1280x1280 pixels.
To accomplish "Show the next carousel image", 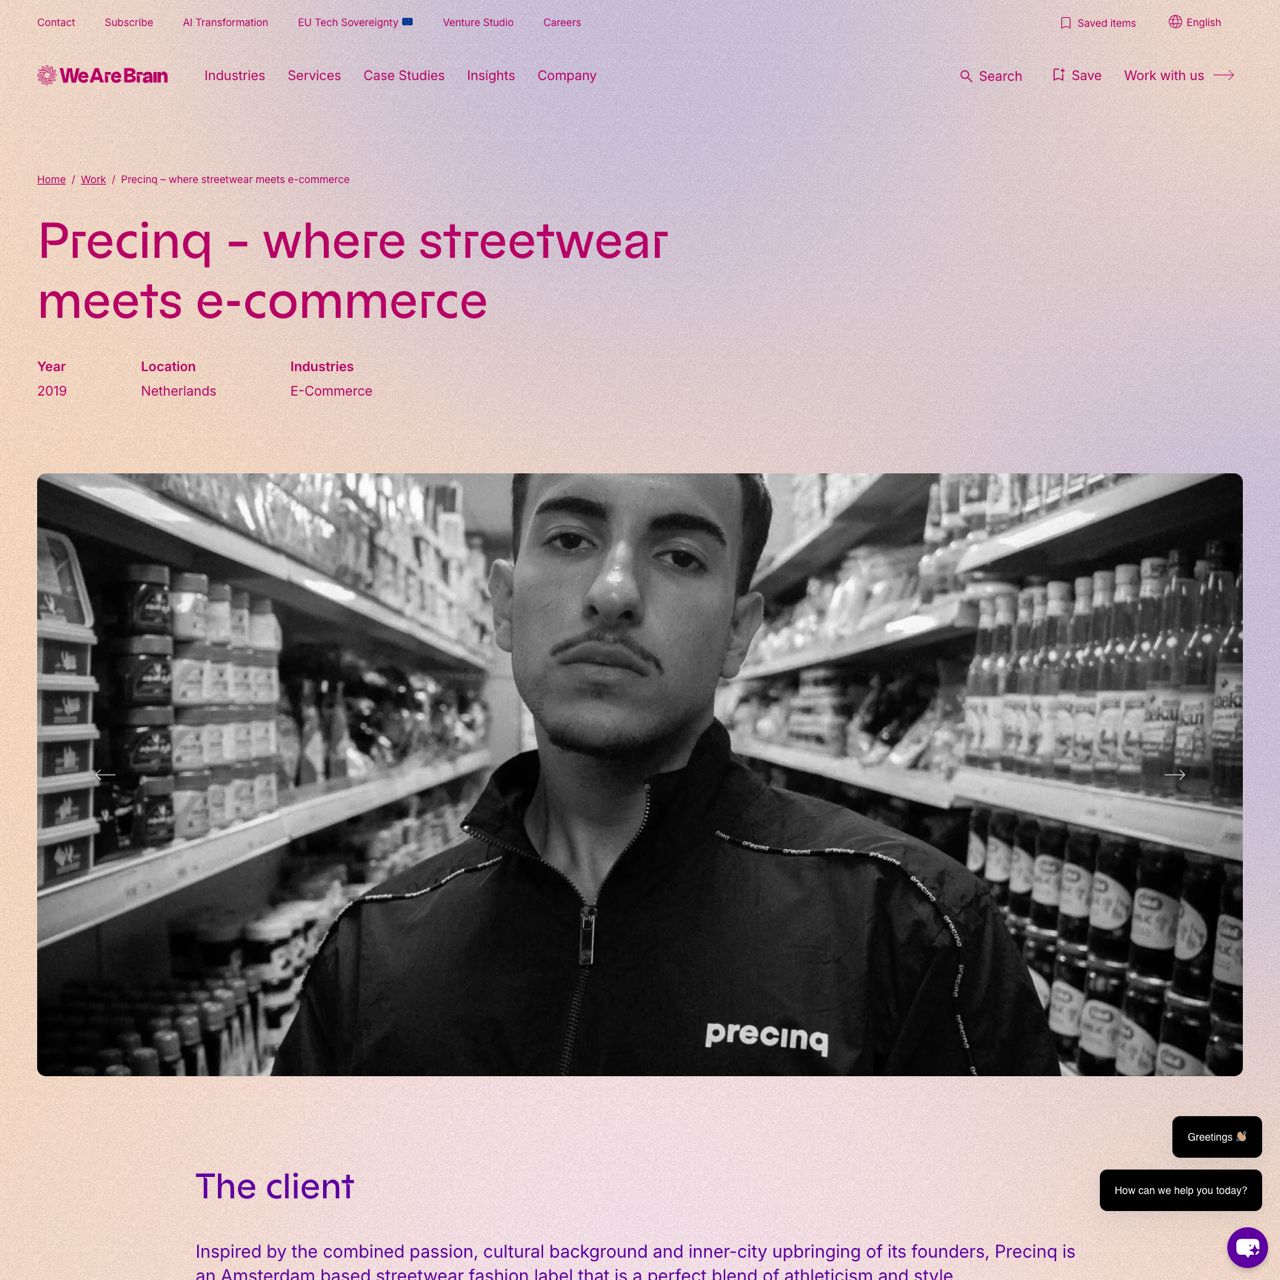I will coord(1175,775).
